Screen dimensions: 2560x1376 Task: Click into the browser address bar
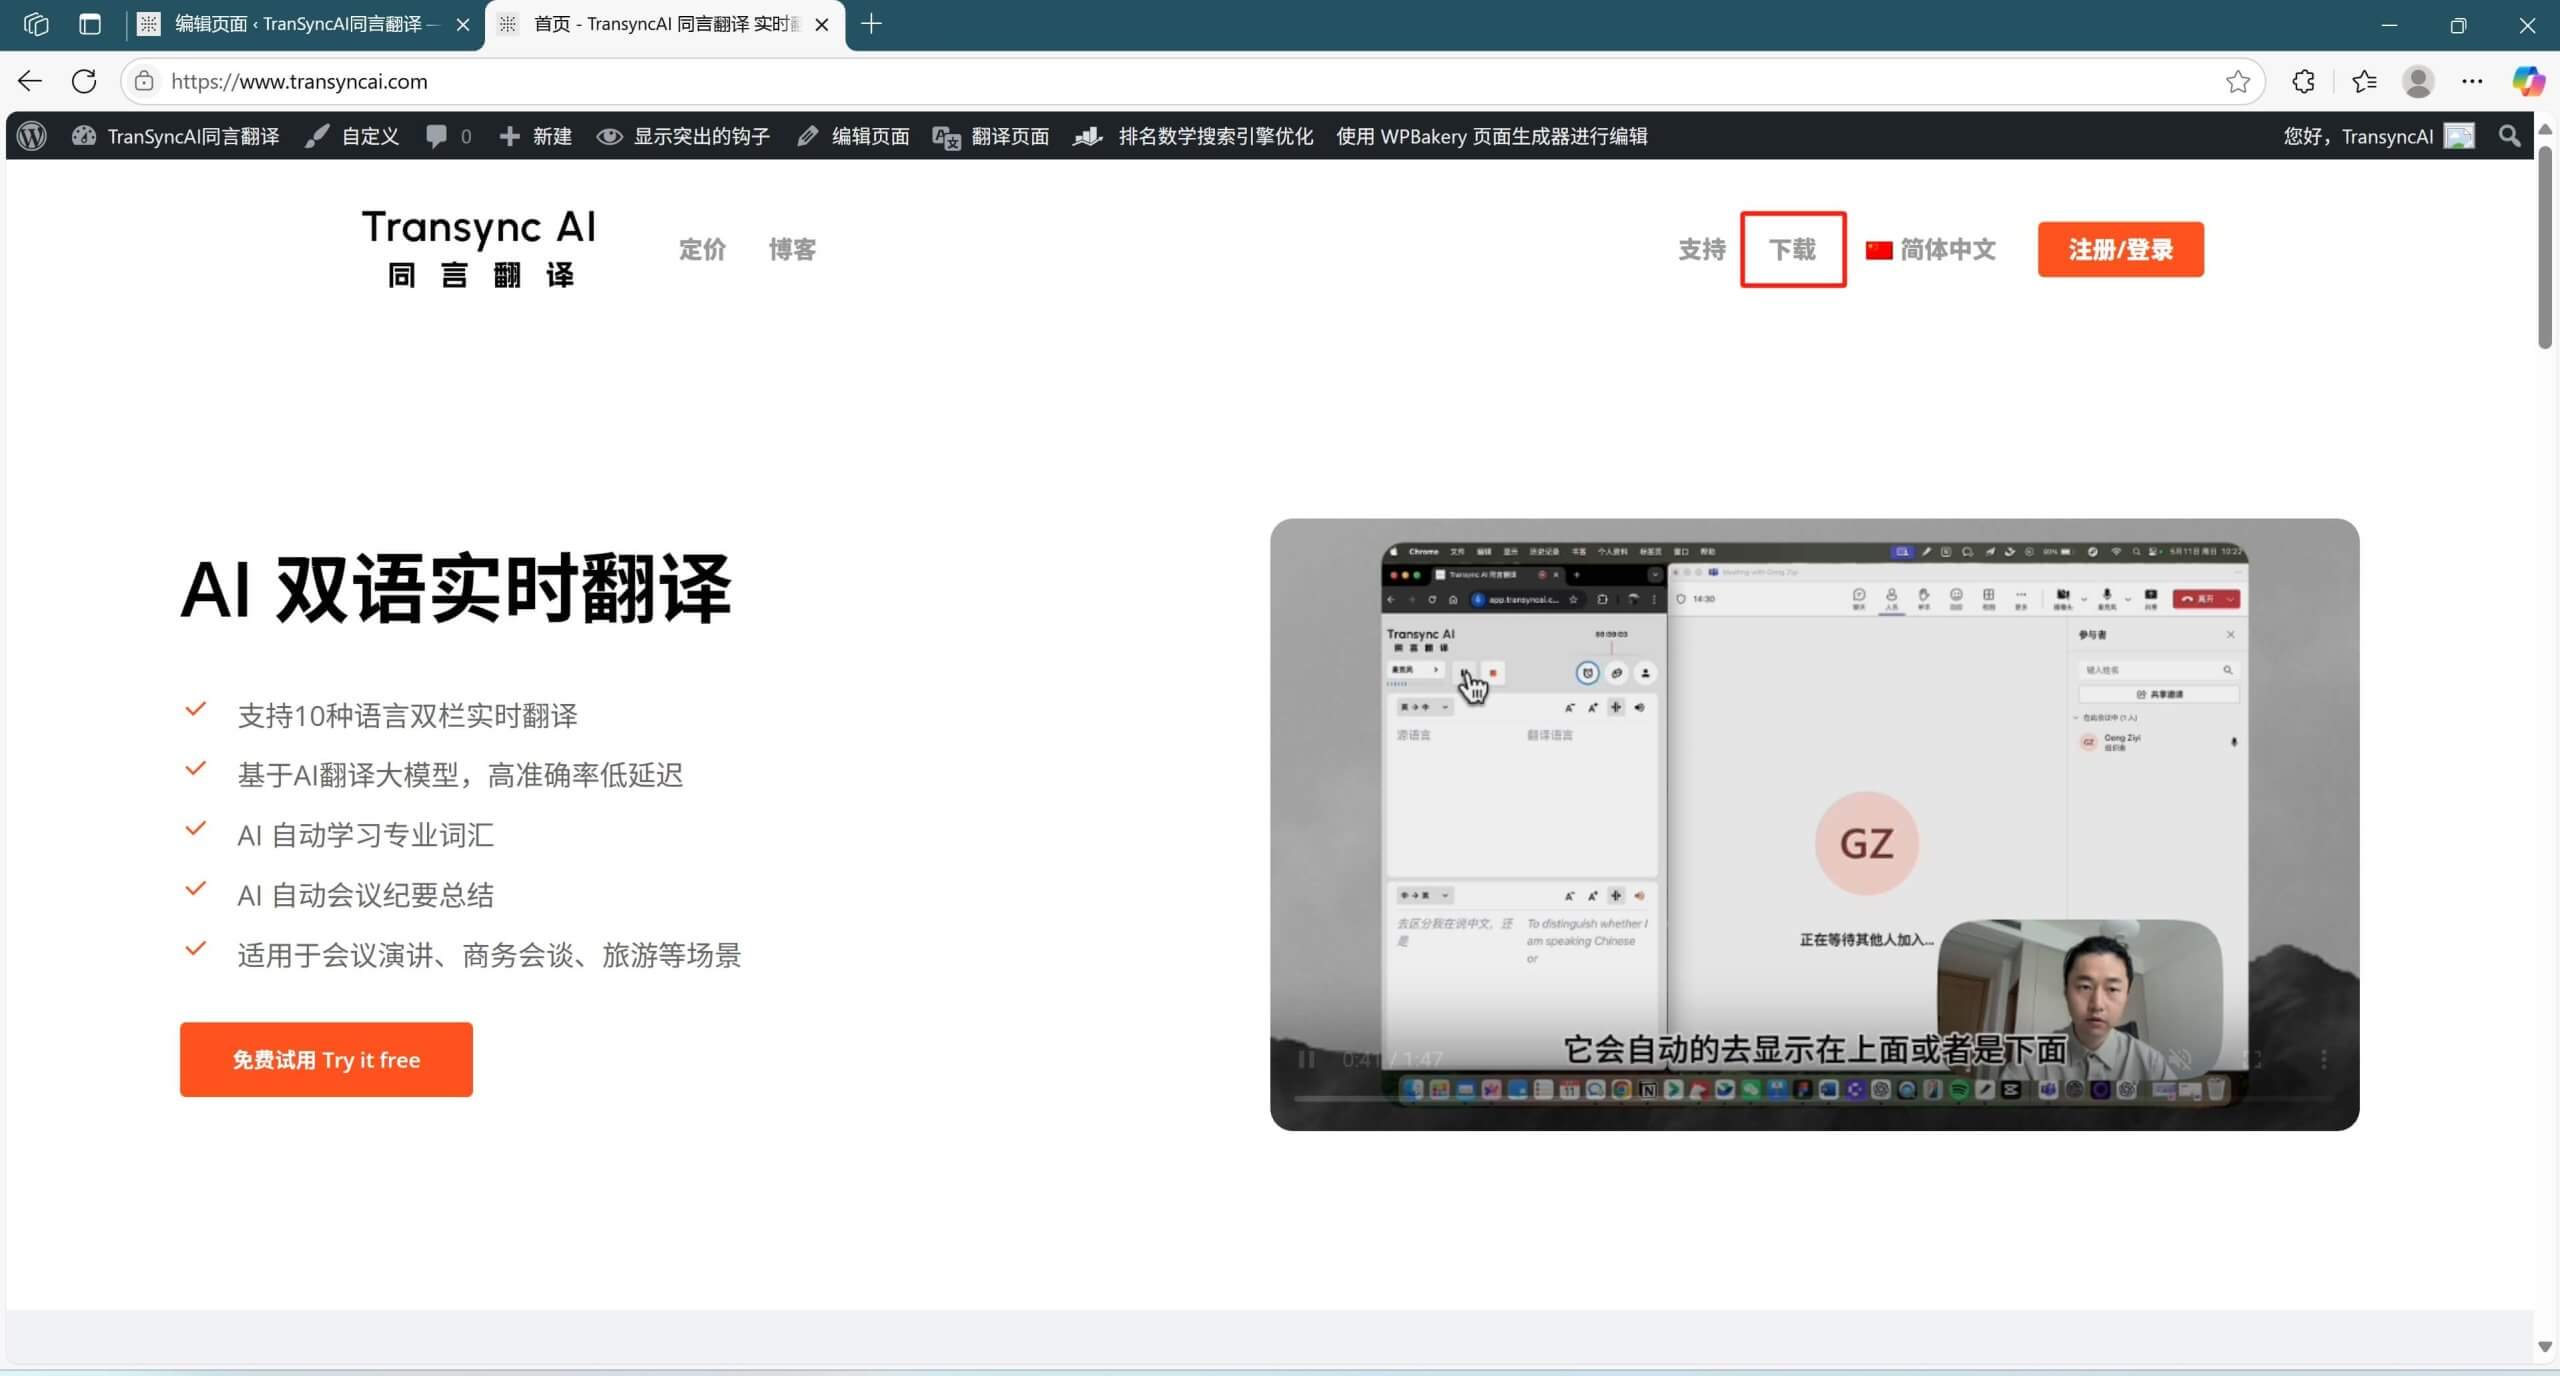(1190, 81)
